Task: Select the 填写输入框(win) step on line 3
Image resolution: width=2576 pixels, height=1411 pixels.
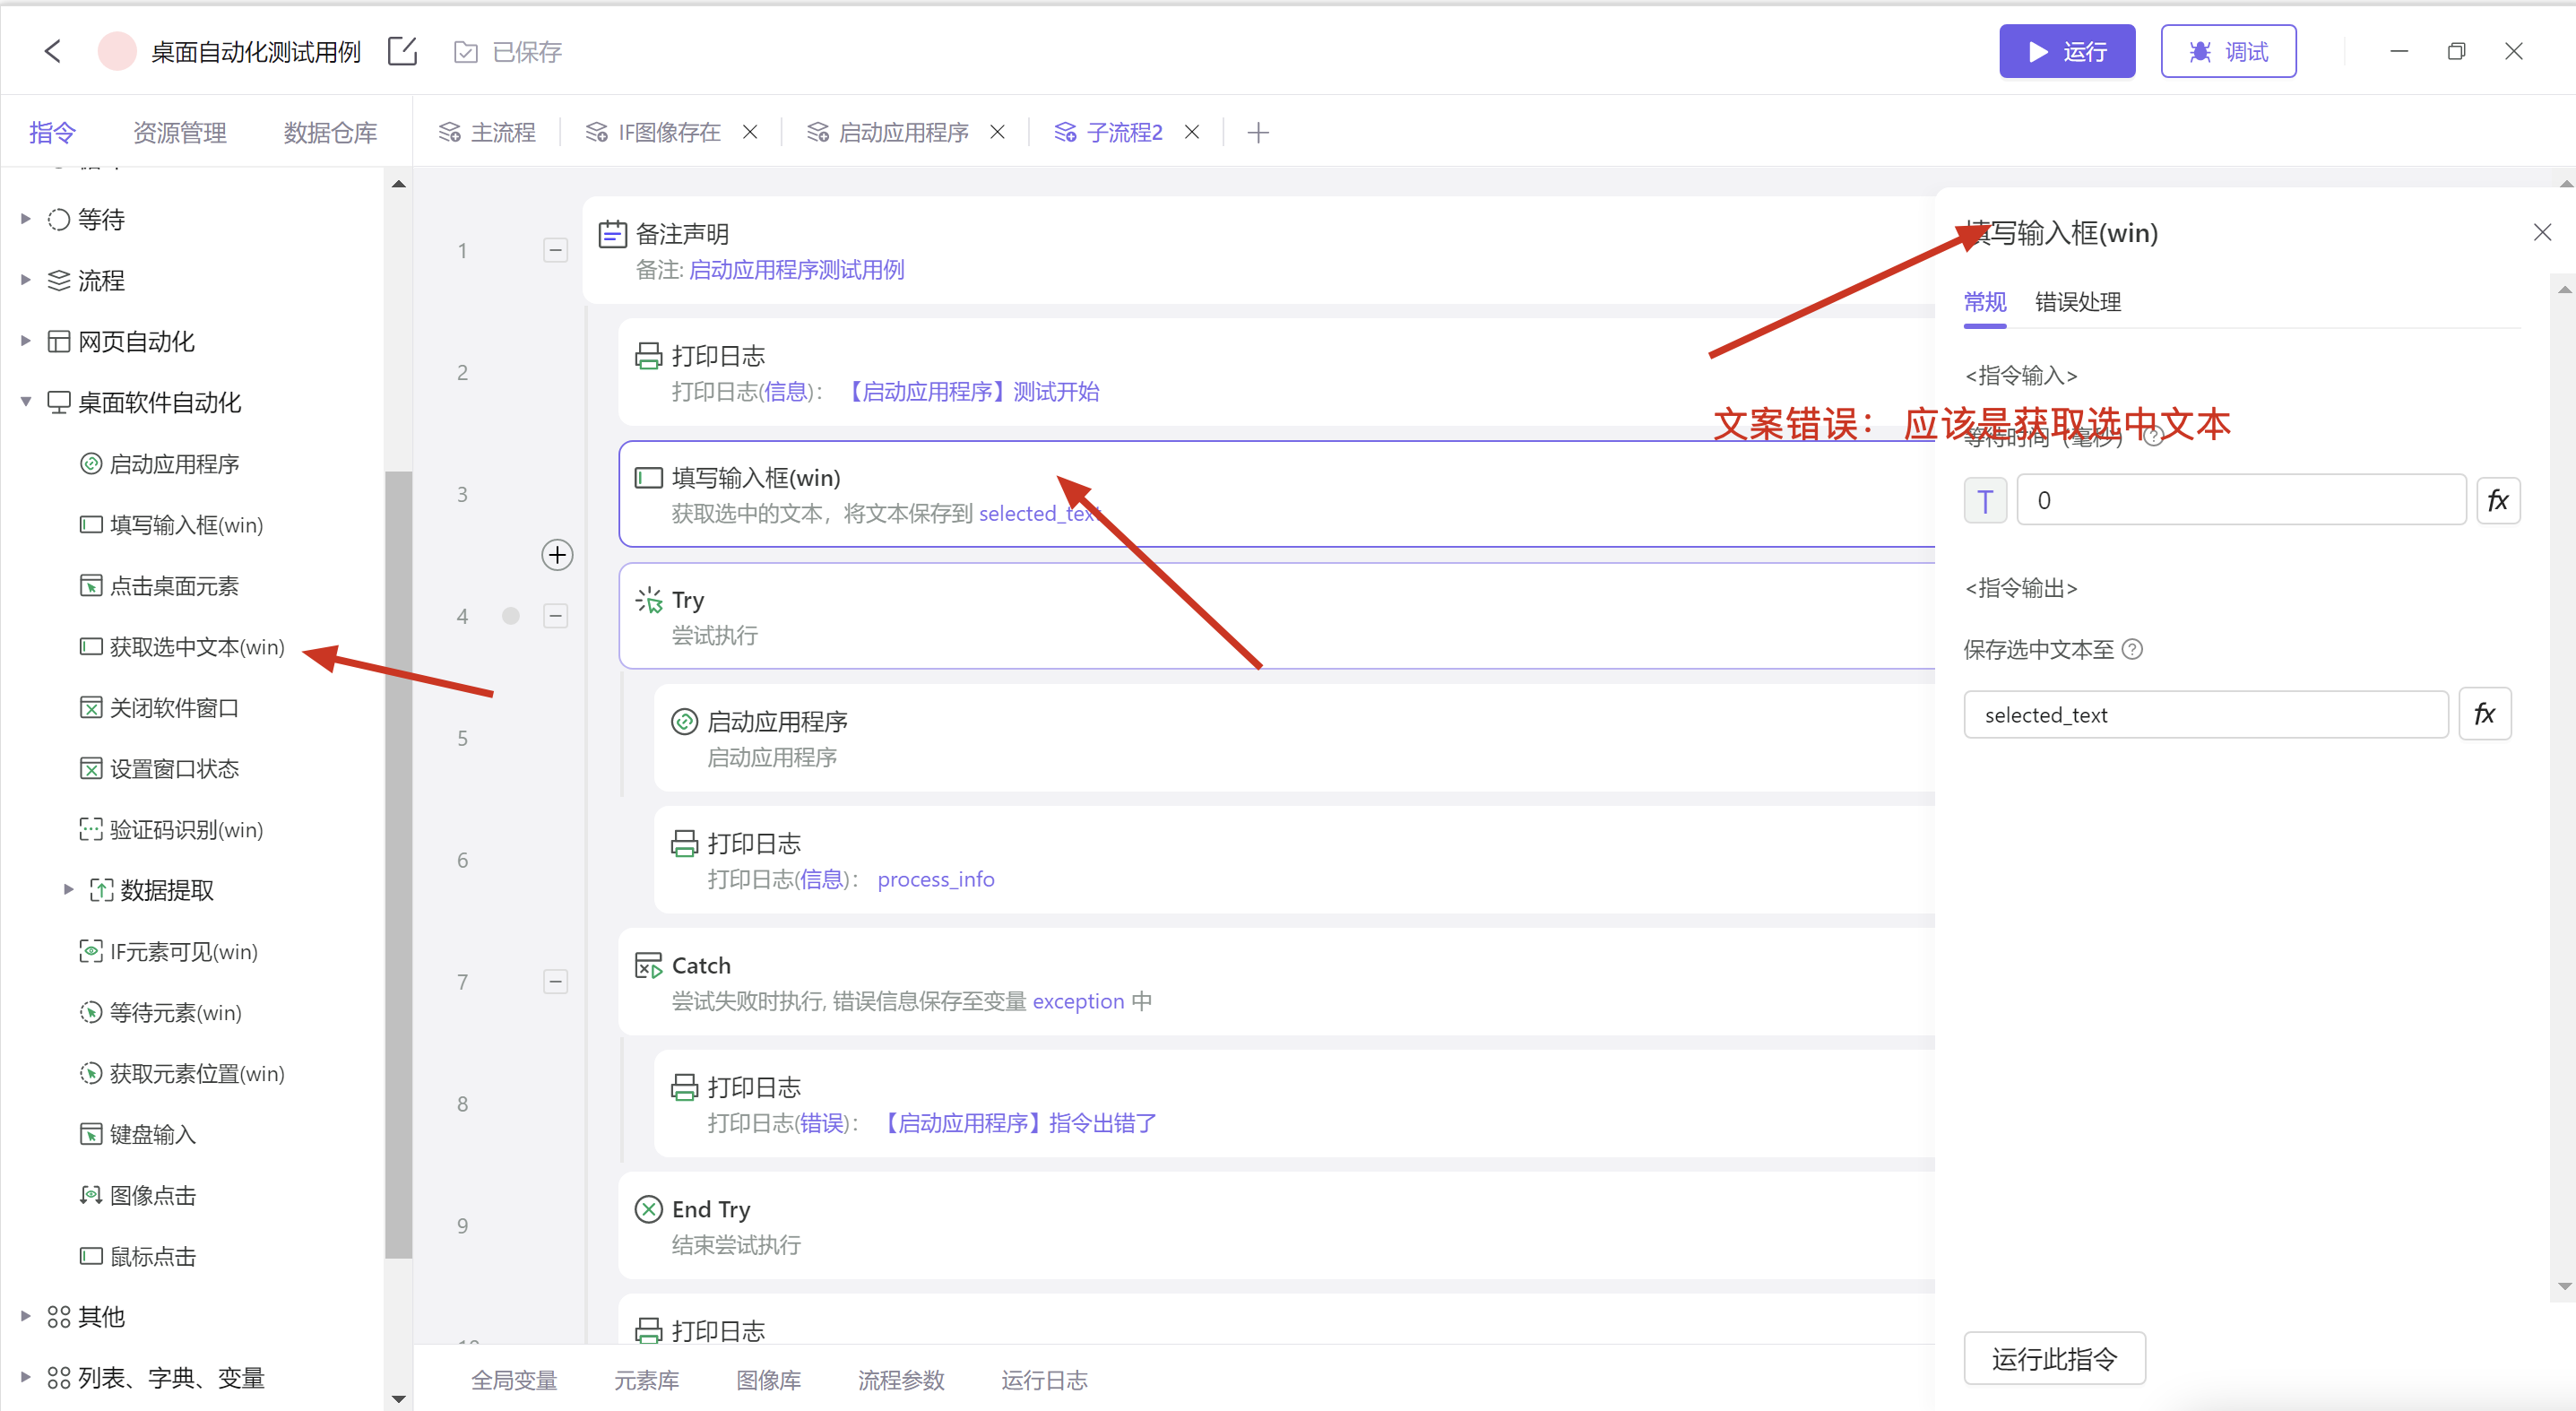Action: (x=1277, y=494)
